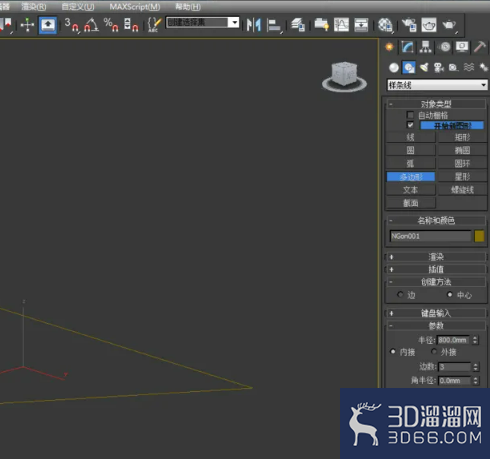Image resolution: width=490 pixels, height=459 pixels.
Task: Click the 半径 value spinner arrows
Action: [475, 340]
